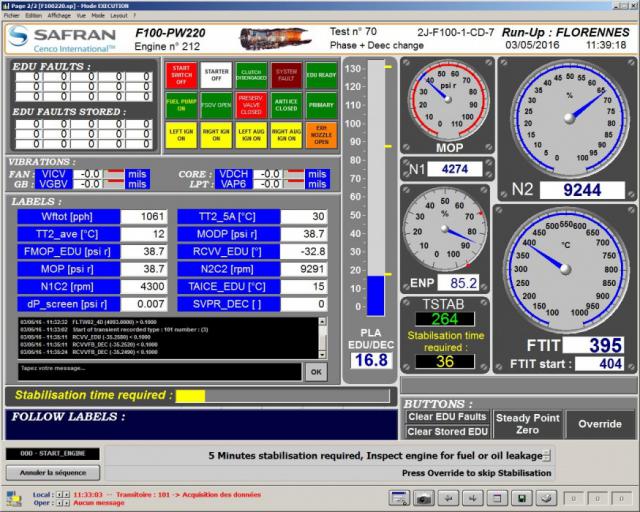Click the PRIMARY status indicator
Image resolution: width=640 pixels, height=512 pixels.
click(x=322, y=105)
